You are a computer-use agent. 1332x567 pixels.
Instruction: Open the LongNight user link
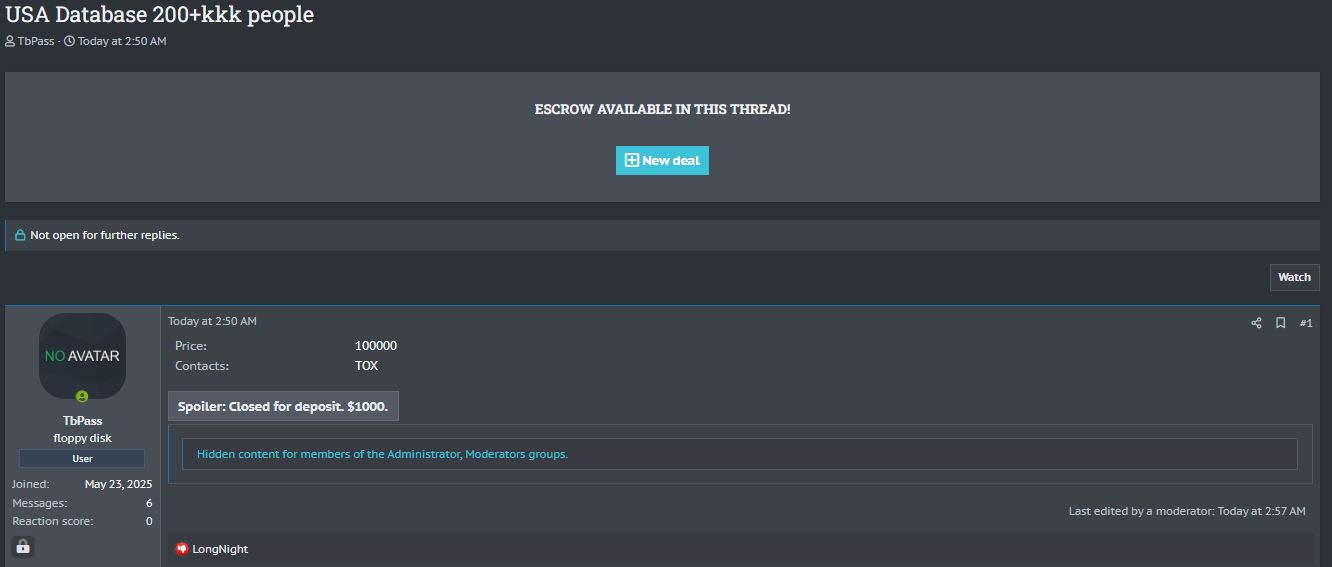click(220, 549)
